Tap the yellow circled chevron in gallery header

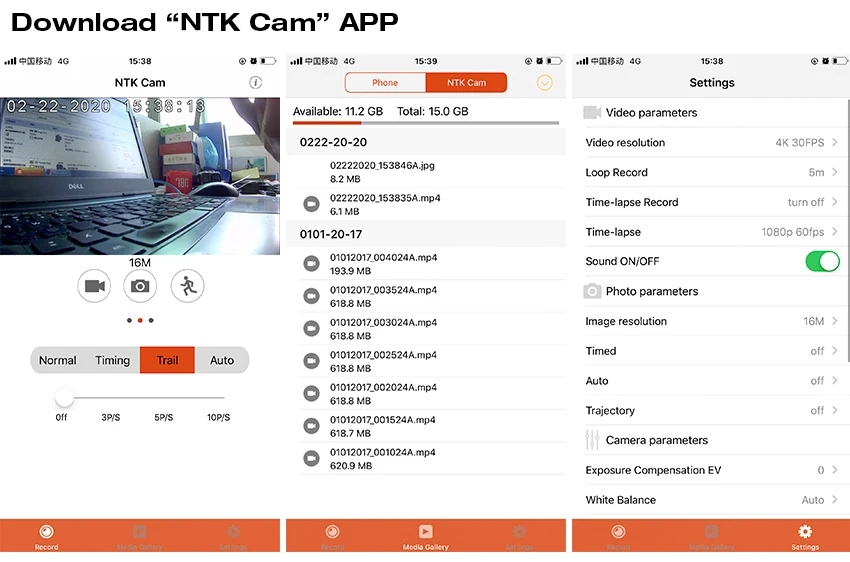tap(545, 82)
